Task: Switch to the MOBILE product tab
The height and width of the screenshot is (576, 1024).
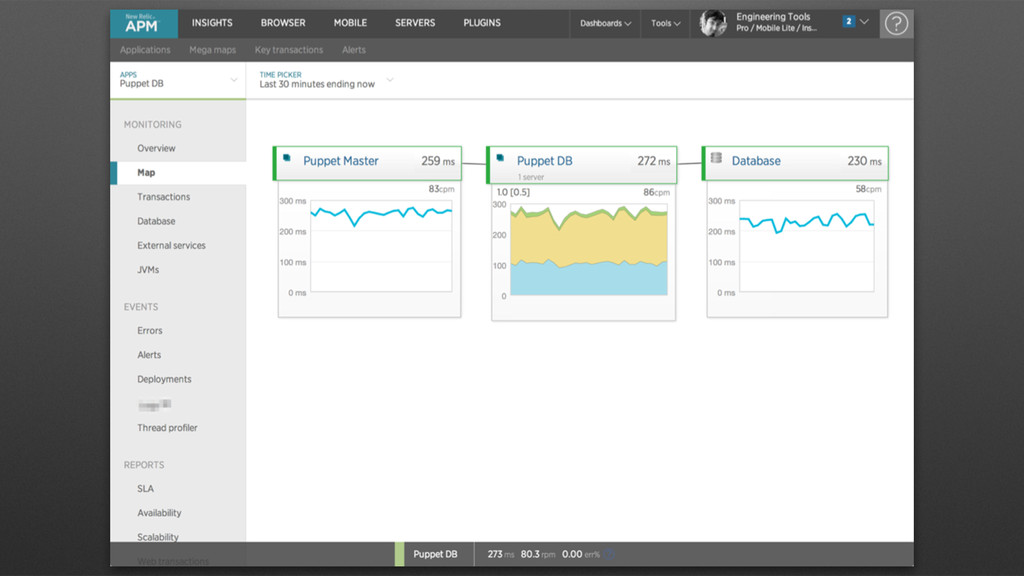Action: pos(350,23)
